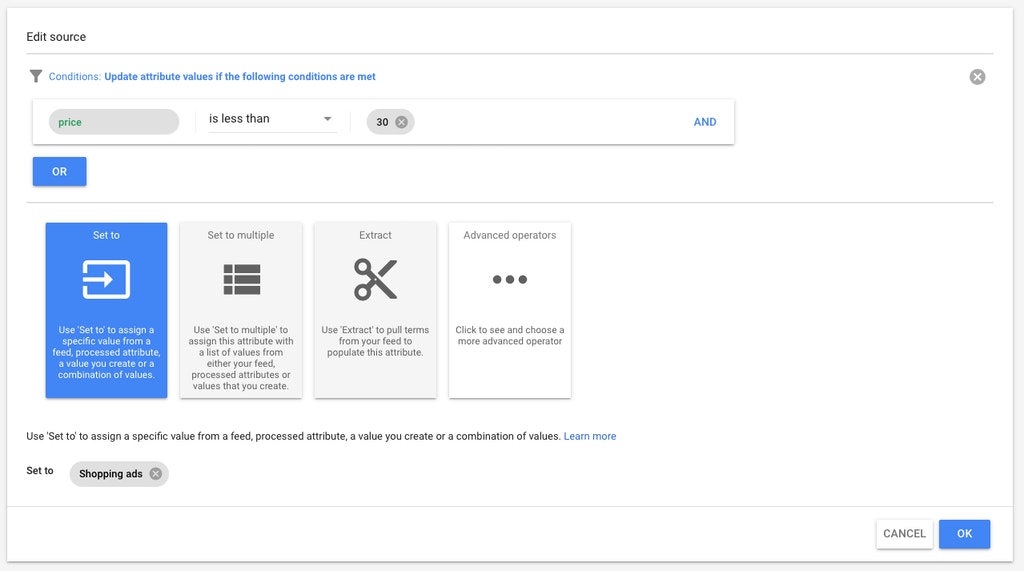This screenshot has width=1024, height=571.
Task: Select the 30 value chip
Action: (x=382, y=122)
